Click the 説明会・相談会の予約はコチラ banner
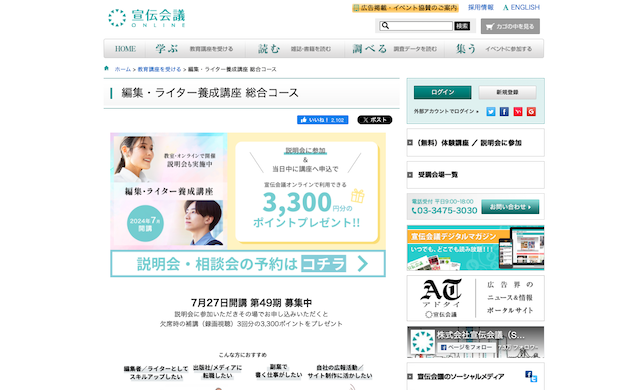 tap(248, 264)
